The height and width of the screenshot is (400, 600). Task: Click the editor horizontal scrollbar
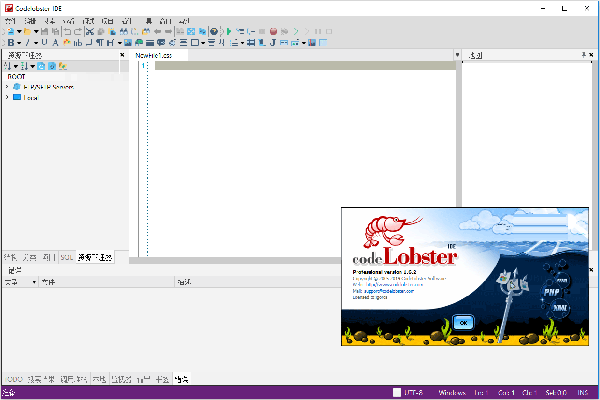235,261
